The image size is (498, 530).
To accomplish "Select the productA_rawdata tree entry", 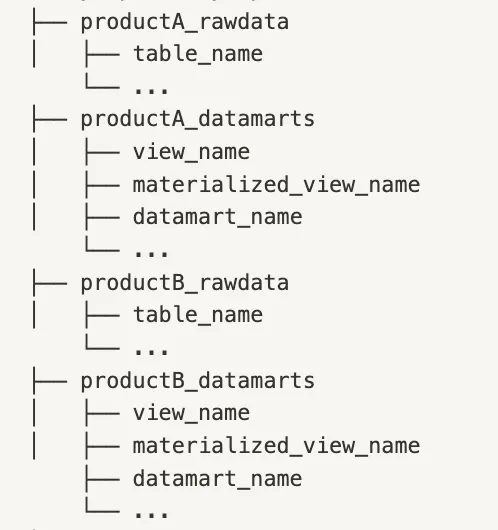I will click(x=185, y=23).
